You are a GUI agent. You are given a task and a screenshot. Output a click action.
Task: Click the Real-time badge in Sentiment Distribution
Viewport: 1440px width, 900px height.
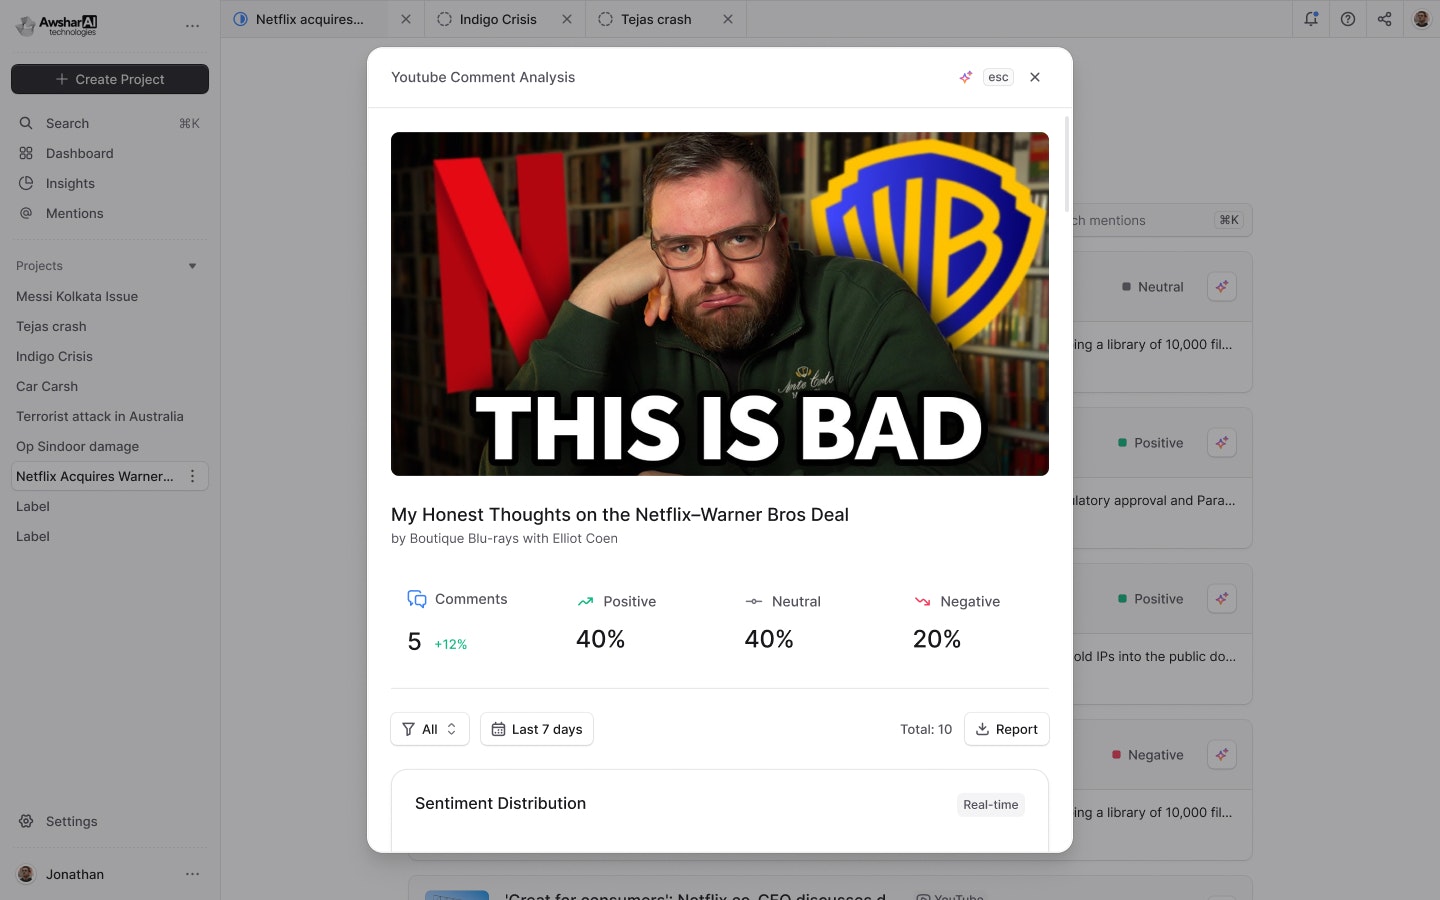click(991, 804)
